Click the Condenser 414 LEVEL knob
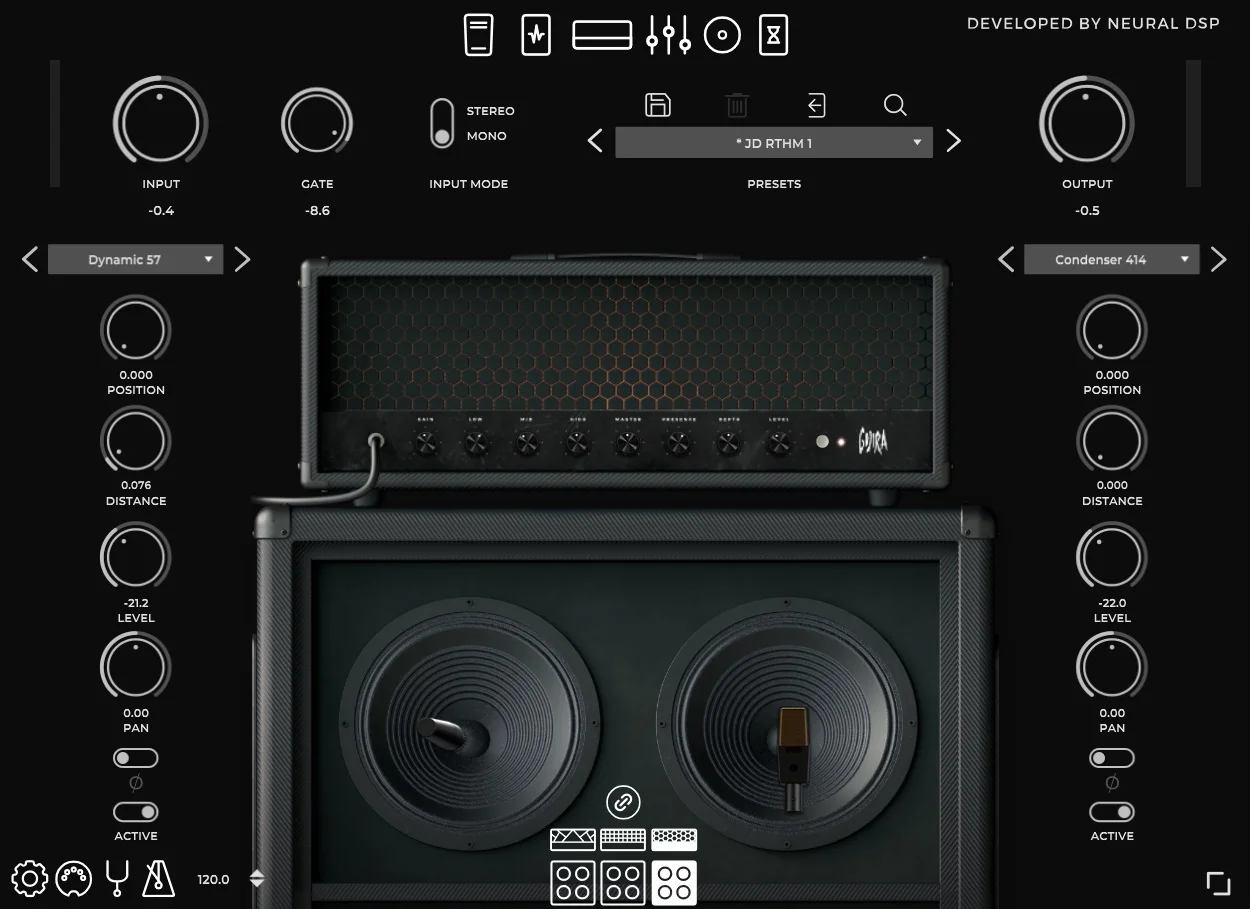Viewport: 1250px width, 909px height. 1112,557
